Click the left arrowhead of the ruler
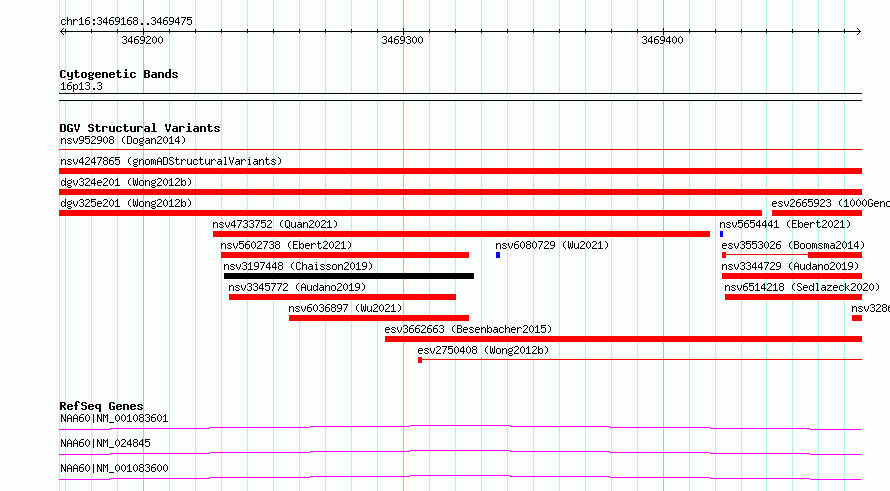This screenshot has width=890, height=491. point(62,32)
